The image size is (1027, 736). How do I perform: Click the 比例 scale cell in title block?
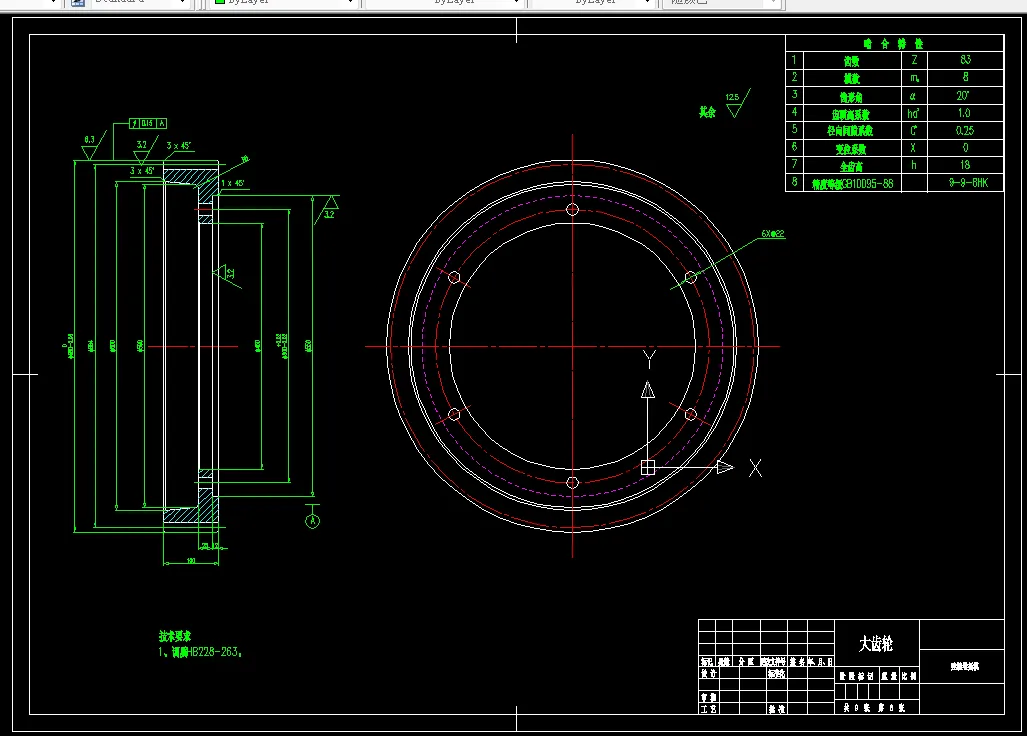909,676
